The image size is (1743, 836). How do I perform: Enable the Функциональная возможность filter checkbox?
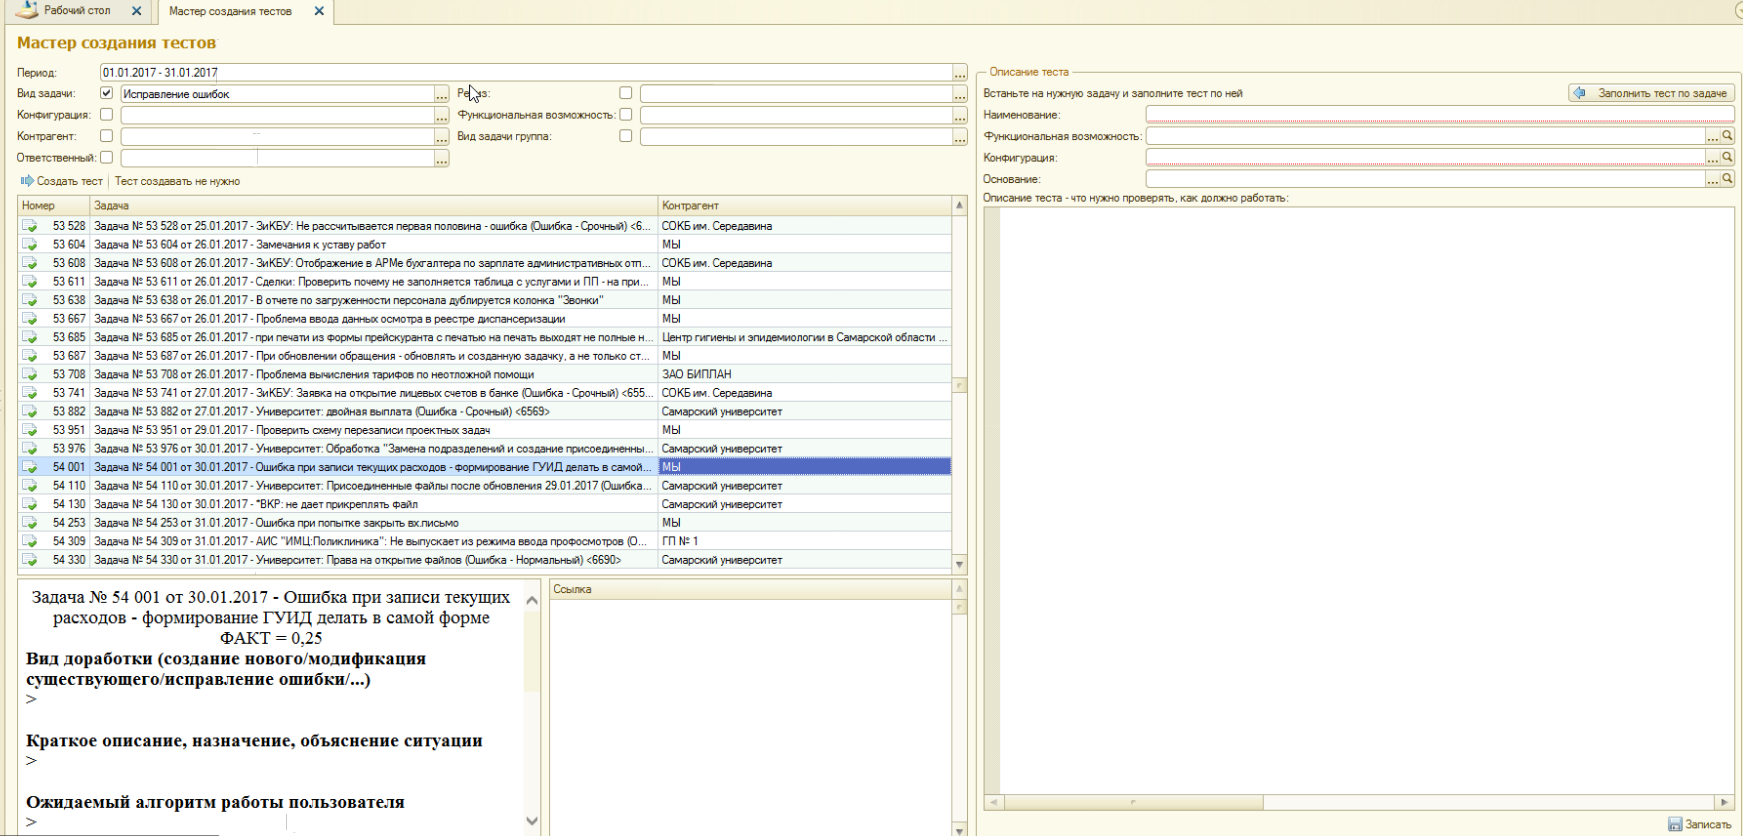625,115
